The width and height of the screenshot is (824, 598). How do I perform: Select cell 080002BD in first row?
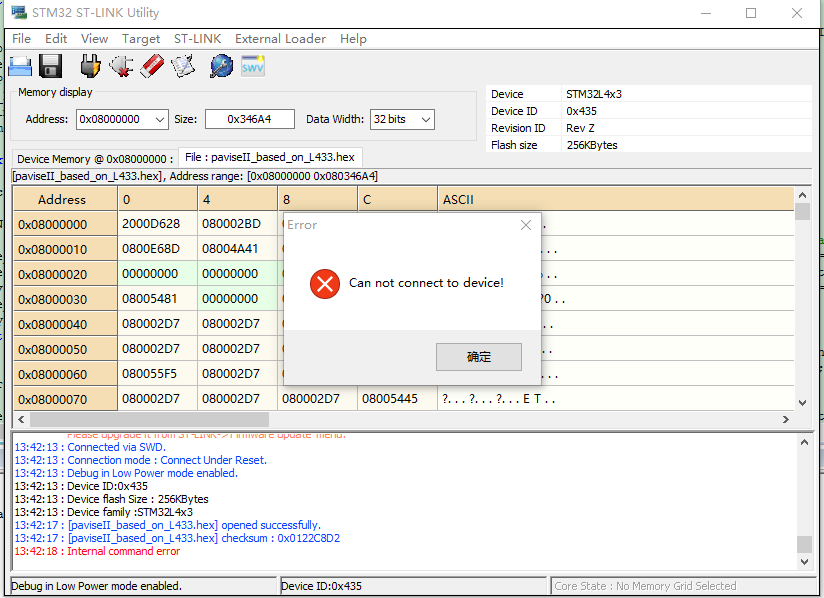pos(238,224)
